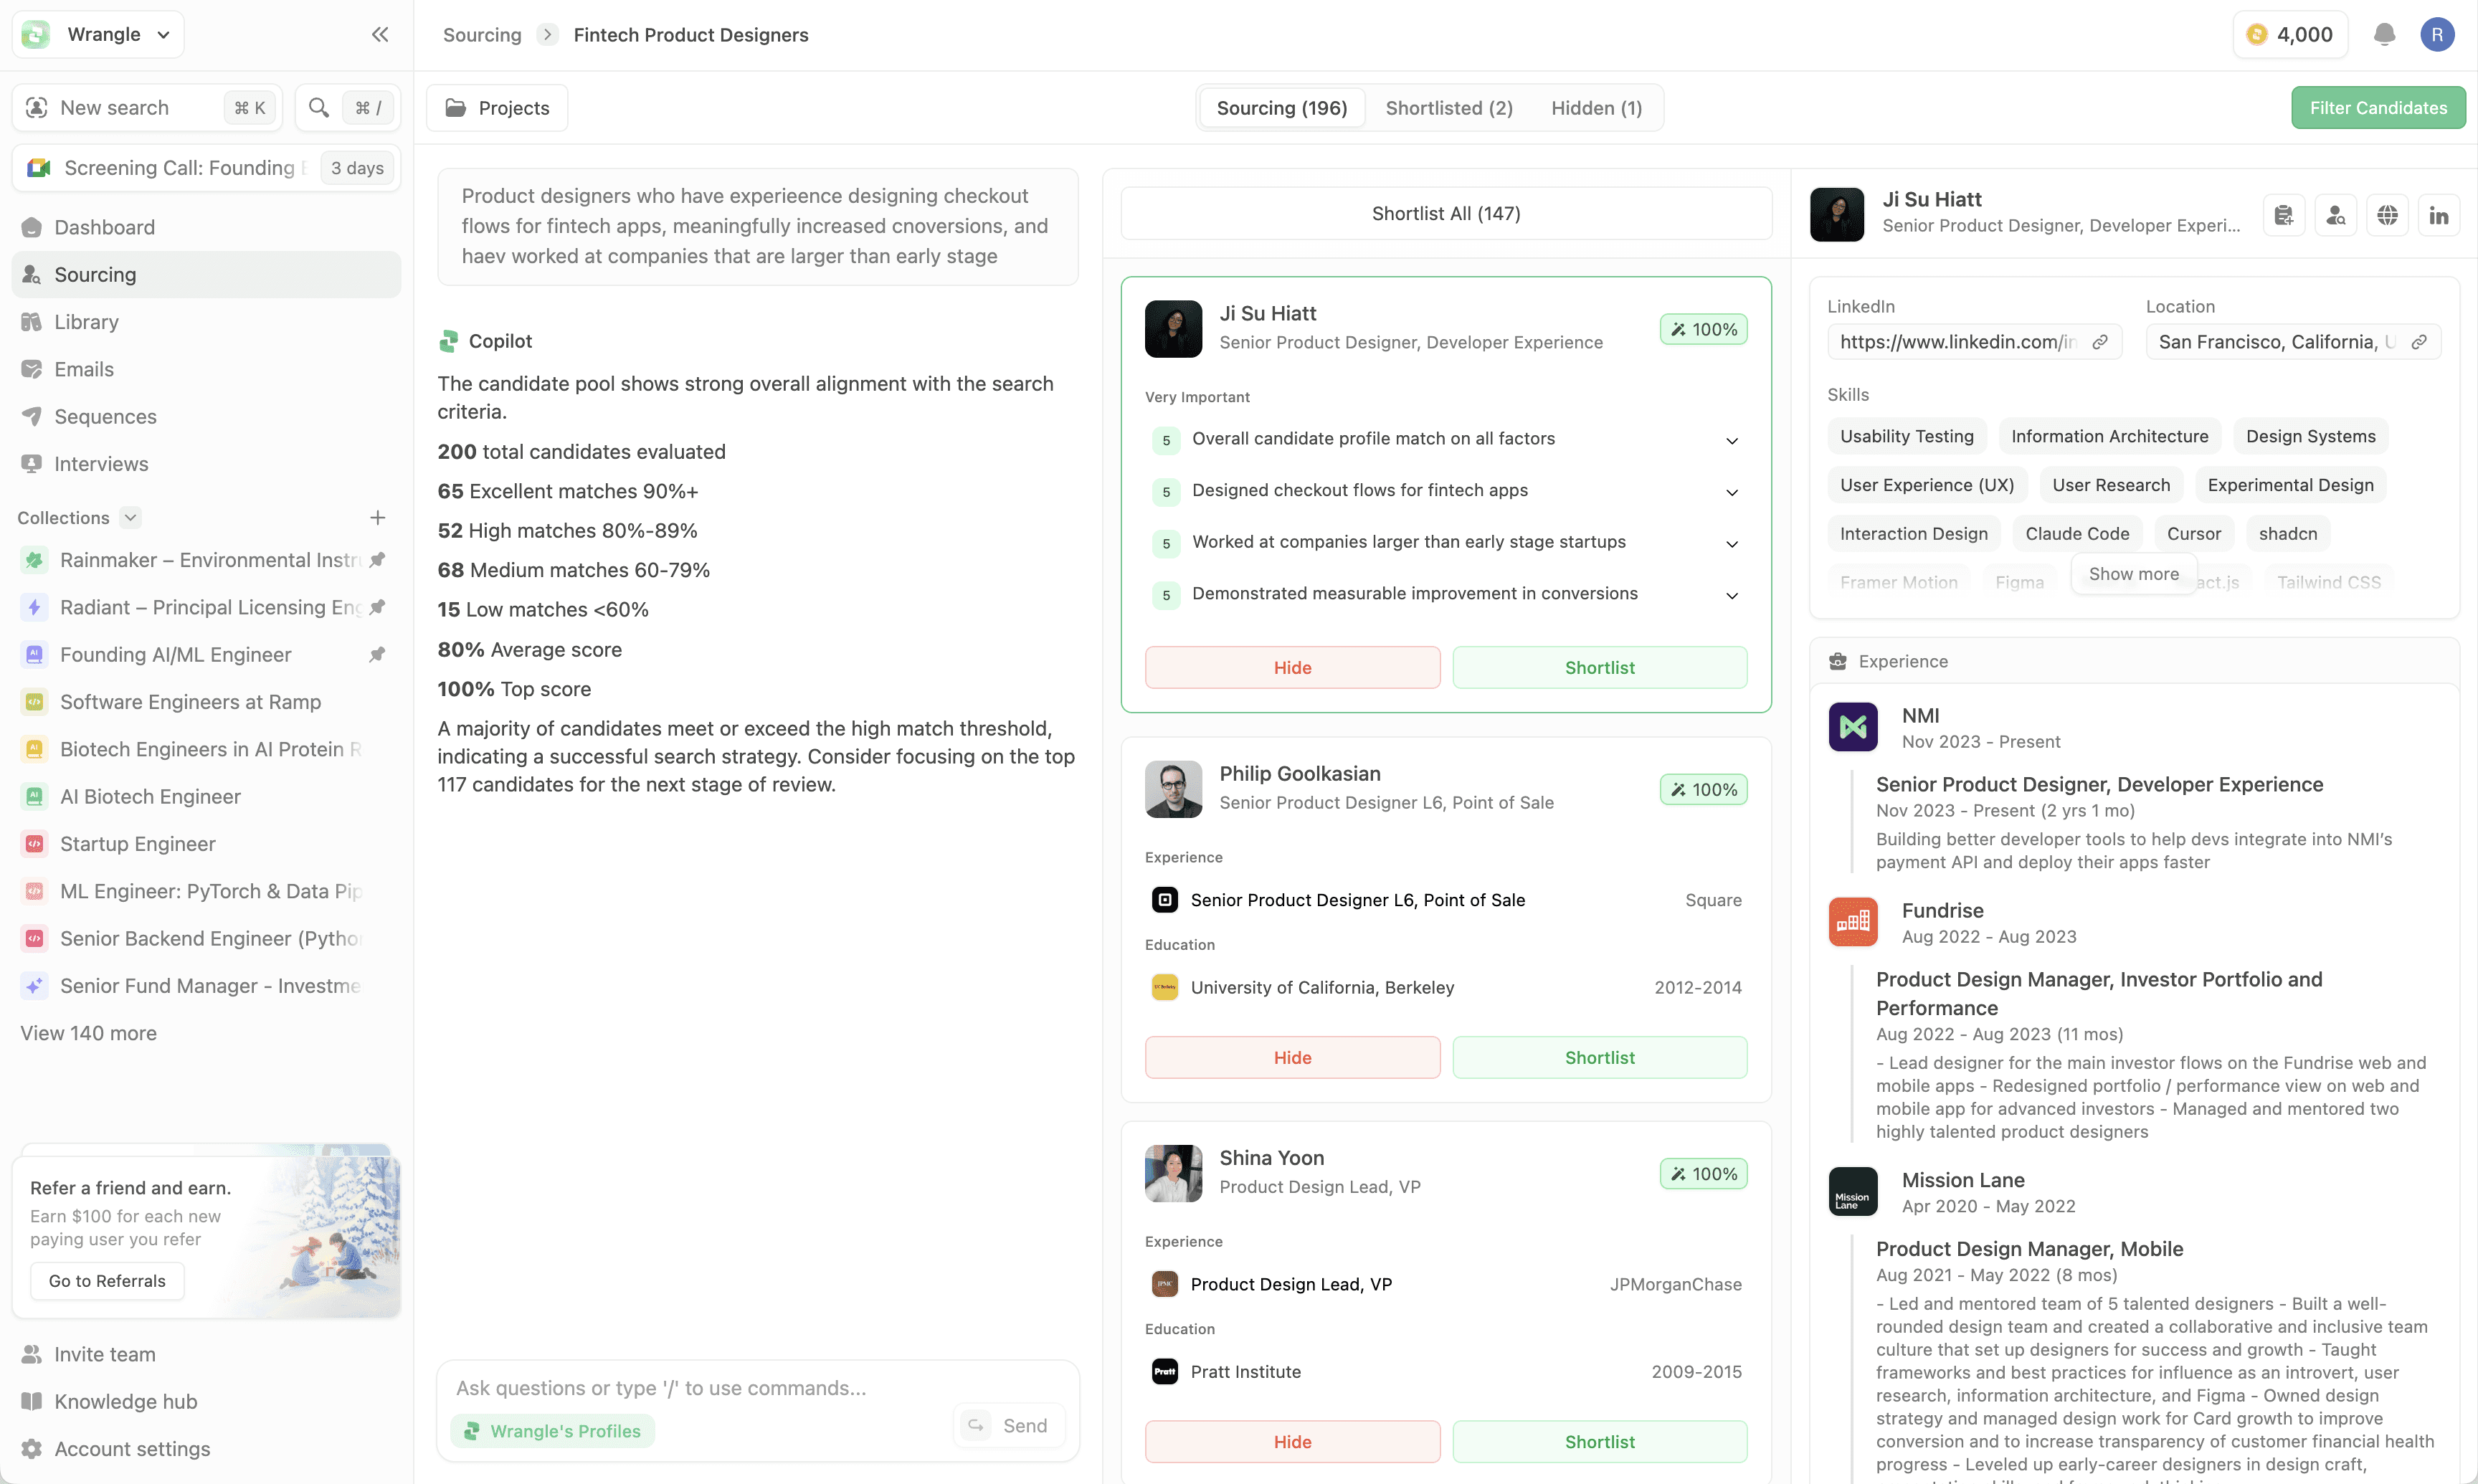
Task: Click the search magnifier icon
Action: point(319,108)
